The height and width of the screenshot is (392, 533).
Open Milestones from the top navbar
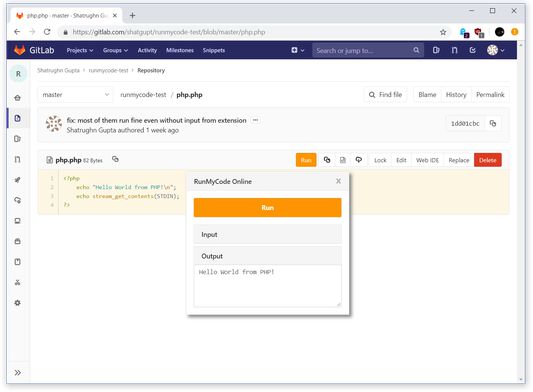pos(180,50)
